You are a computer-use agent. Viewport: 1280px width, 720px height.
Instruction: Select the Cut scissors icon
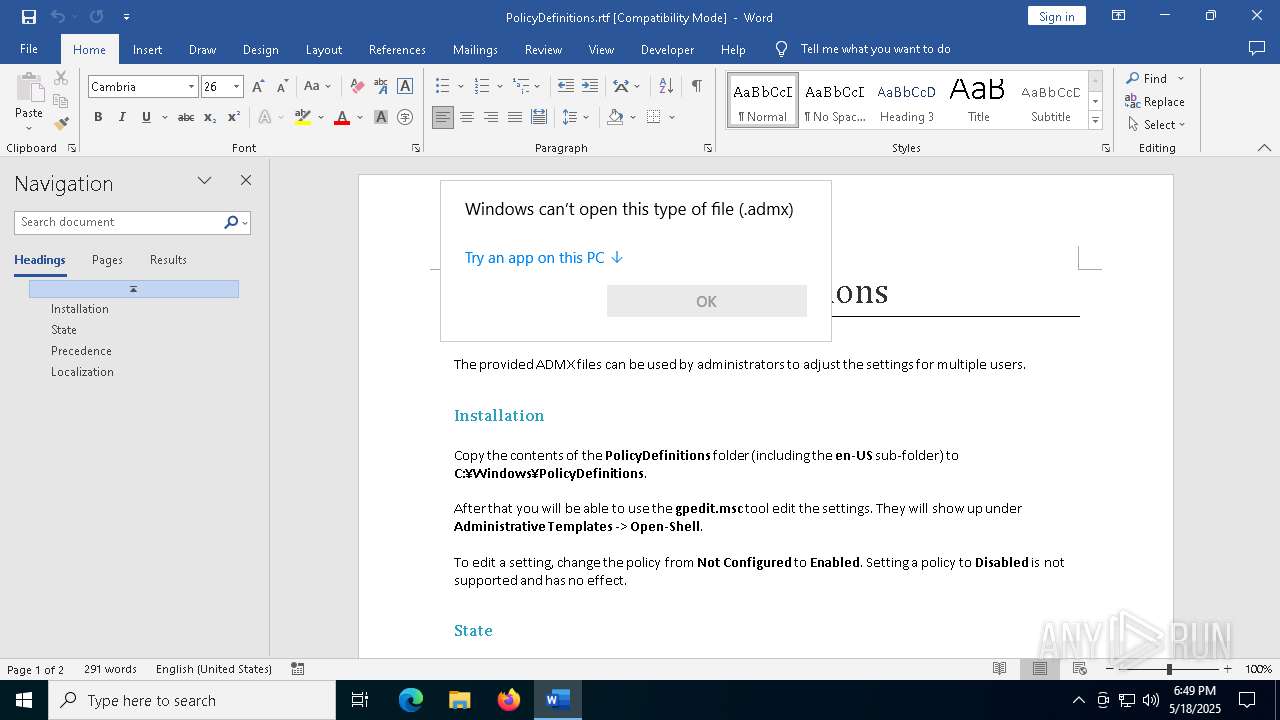(61, 78)
